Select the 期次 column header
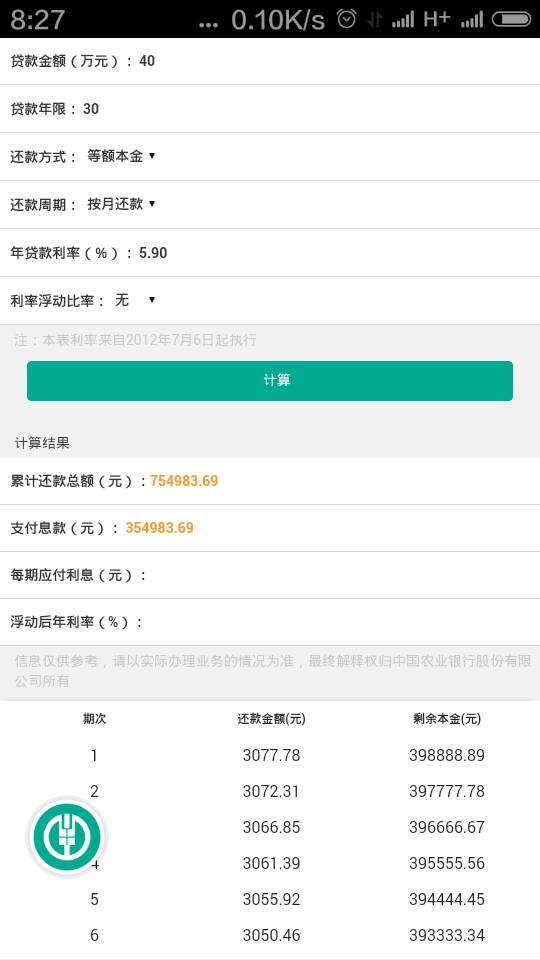 (x=94, y=719)
